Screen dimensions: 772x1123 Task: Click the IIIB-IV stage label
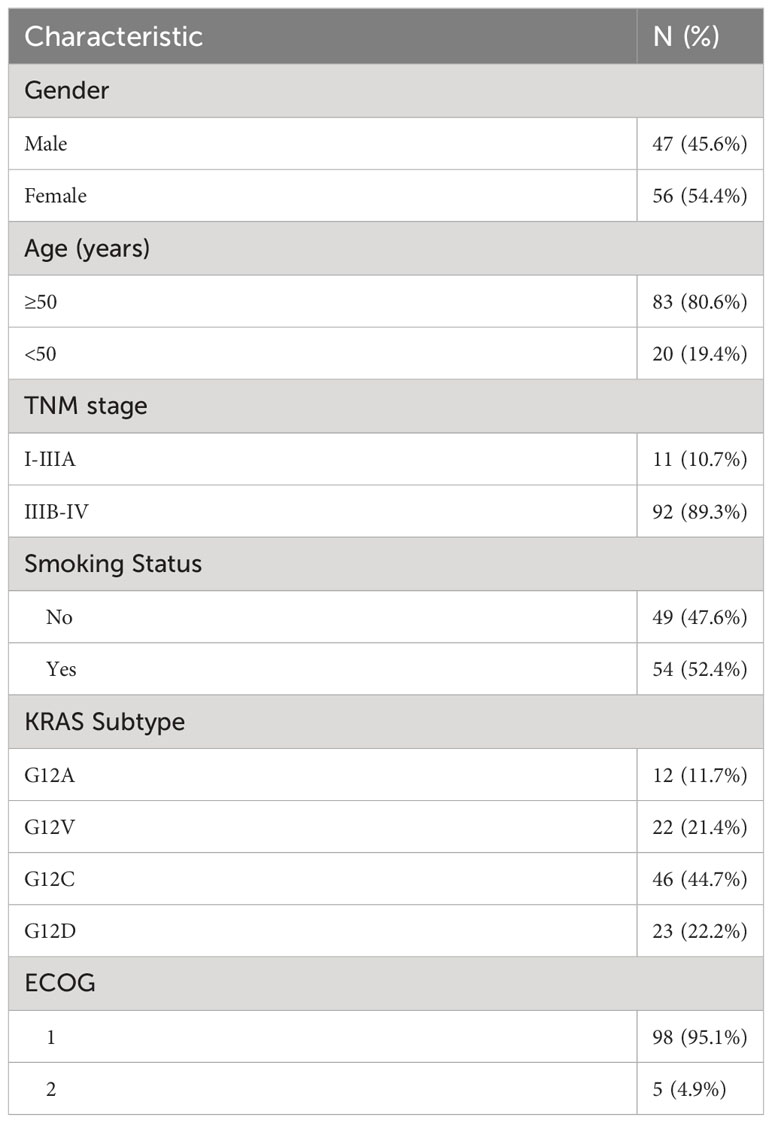pos(57,511)
